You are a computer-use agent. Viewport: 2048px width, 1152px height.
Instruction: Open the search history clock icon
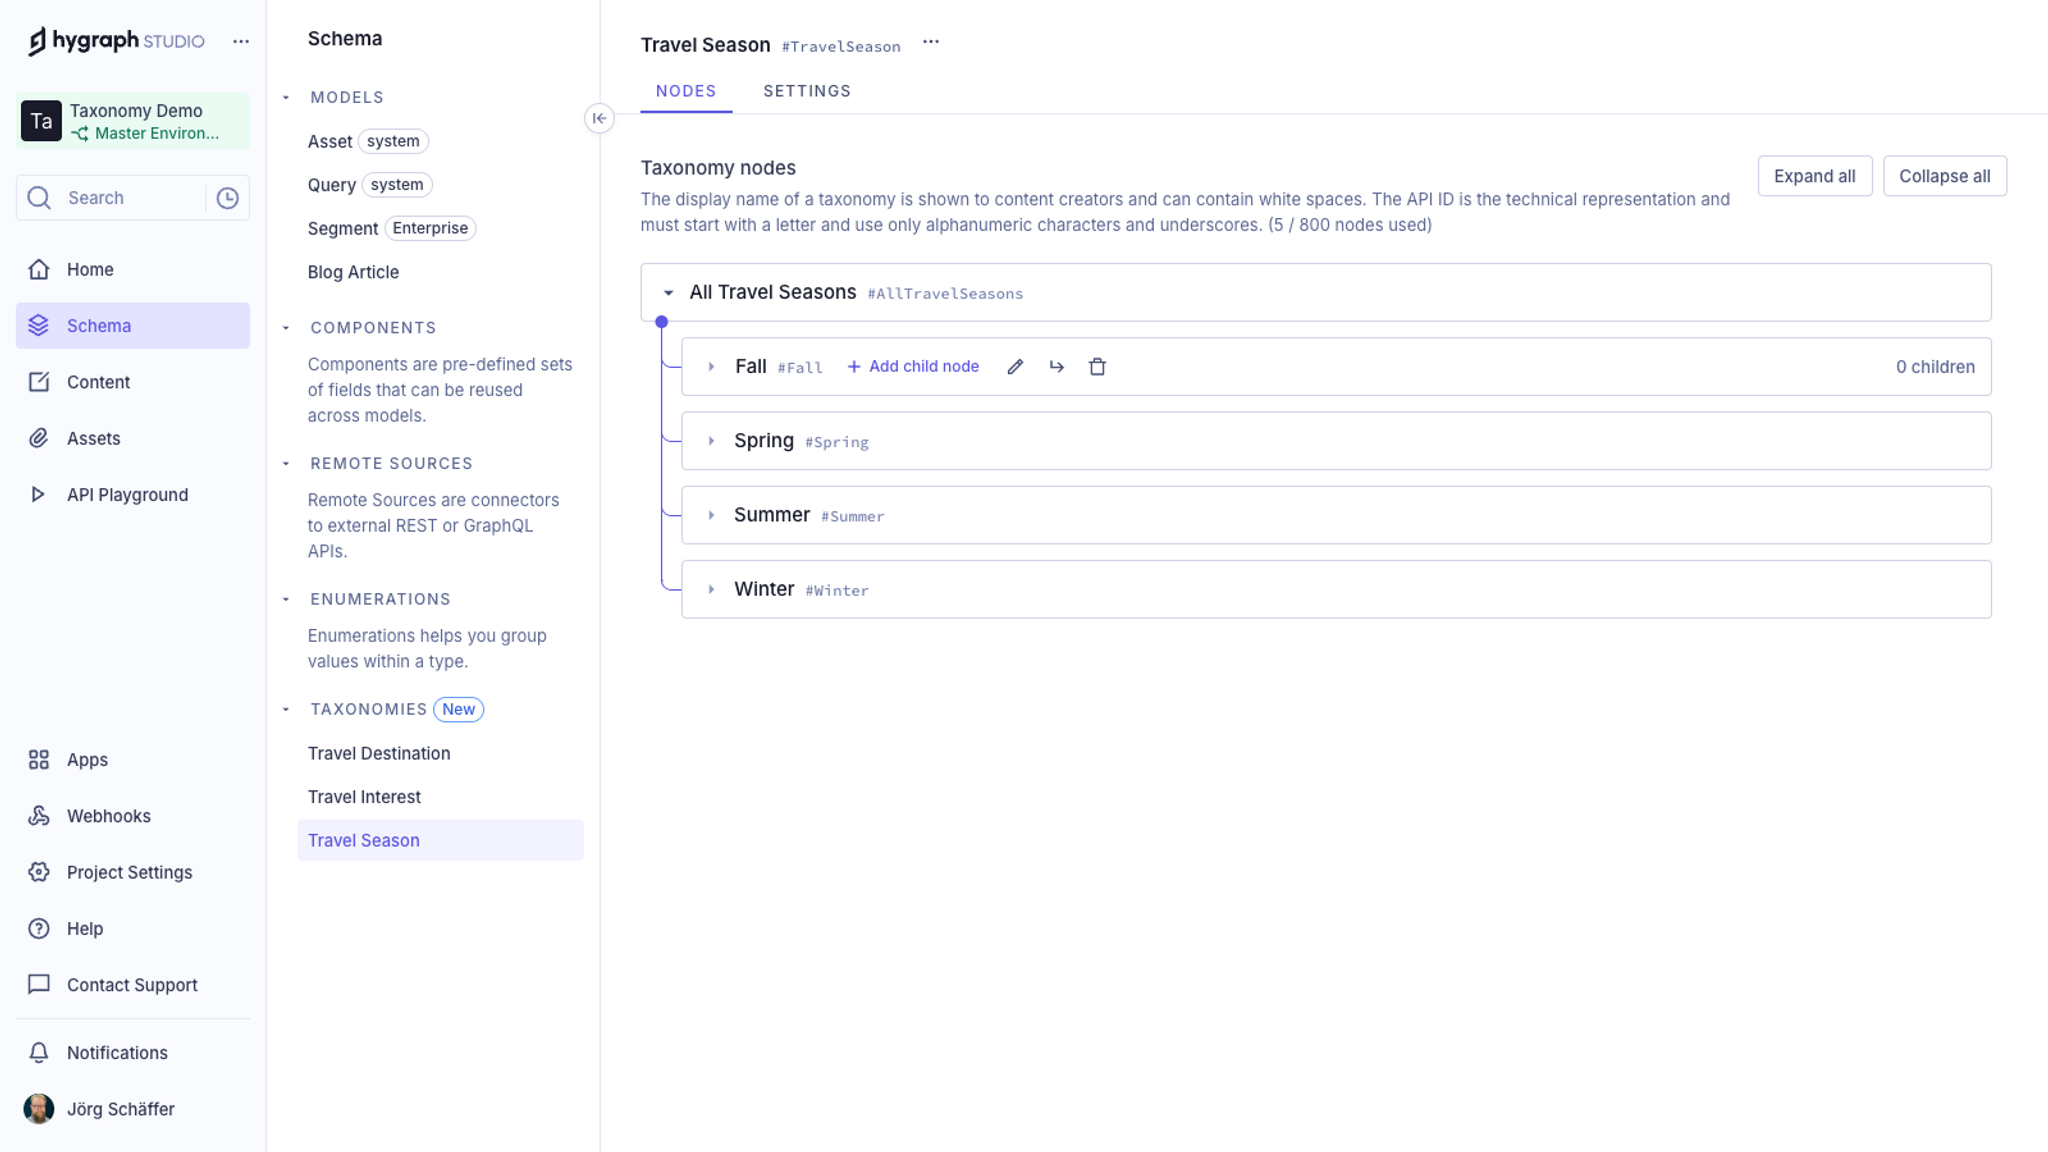coord(228,198)
